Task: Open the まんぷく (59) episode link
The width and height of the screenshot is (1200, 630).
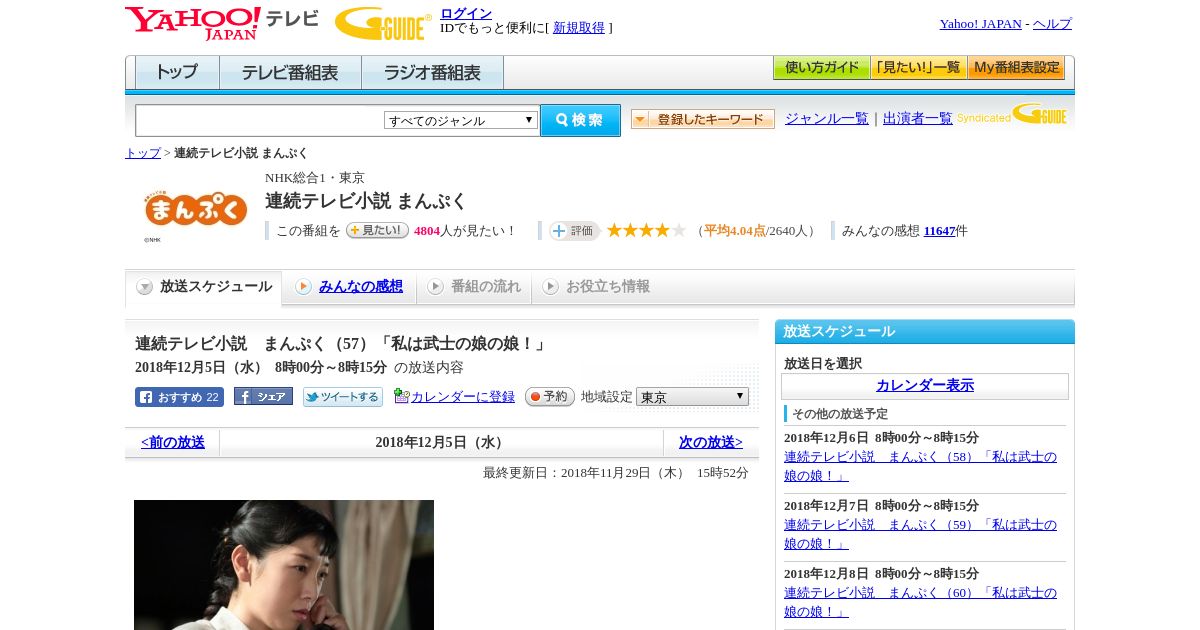Action: [x=920, y=534]
